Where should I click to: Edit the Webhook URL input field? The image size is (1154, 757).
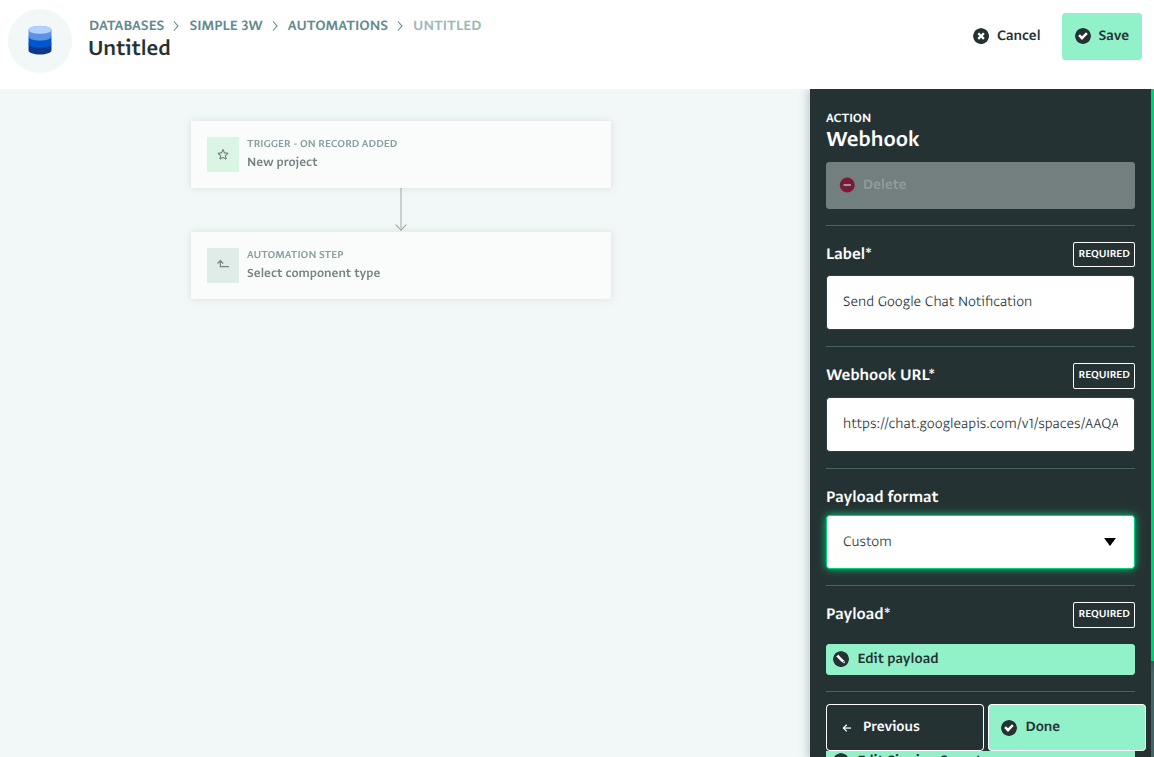coord(980,424)
